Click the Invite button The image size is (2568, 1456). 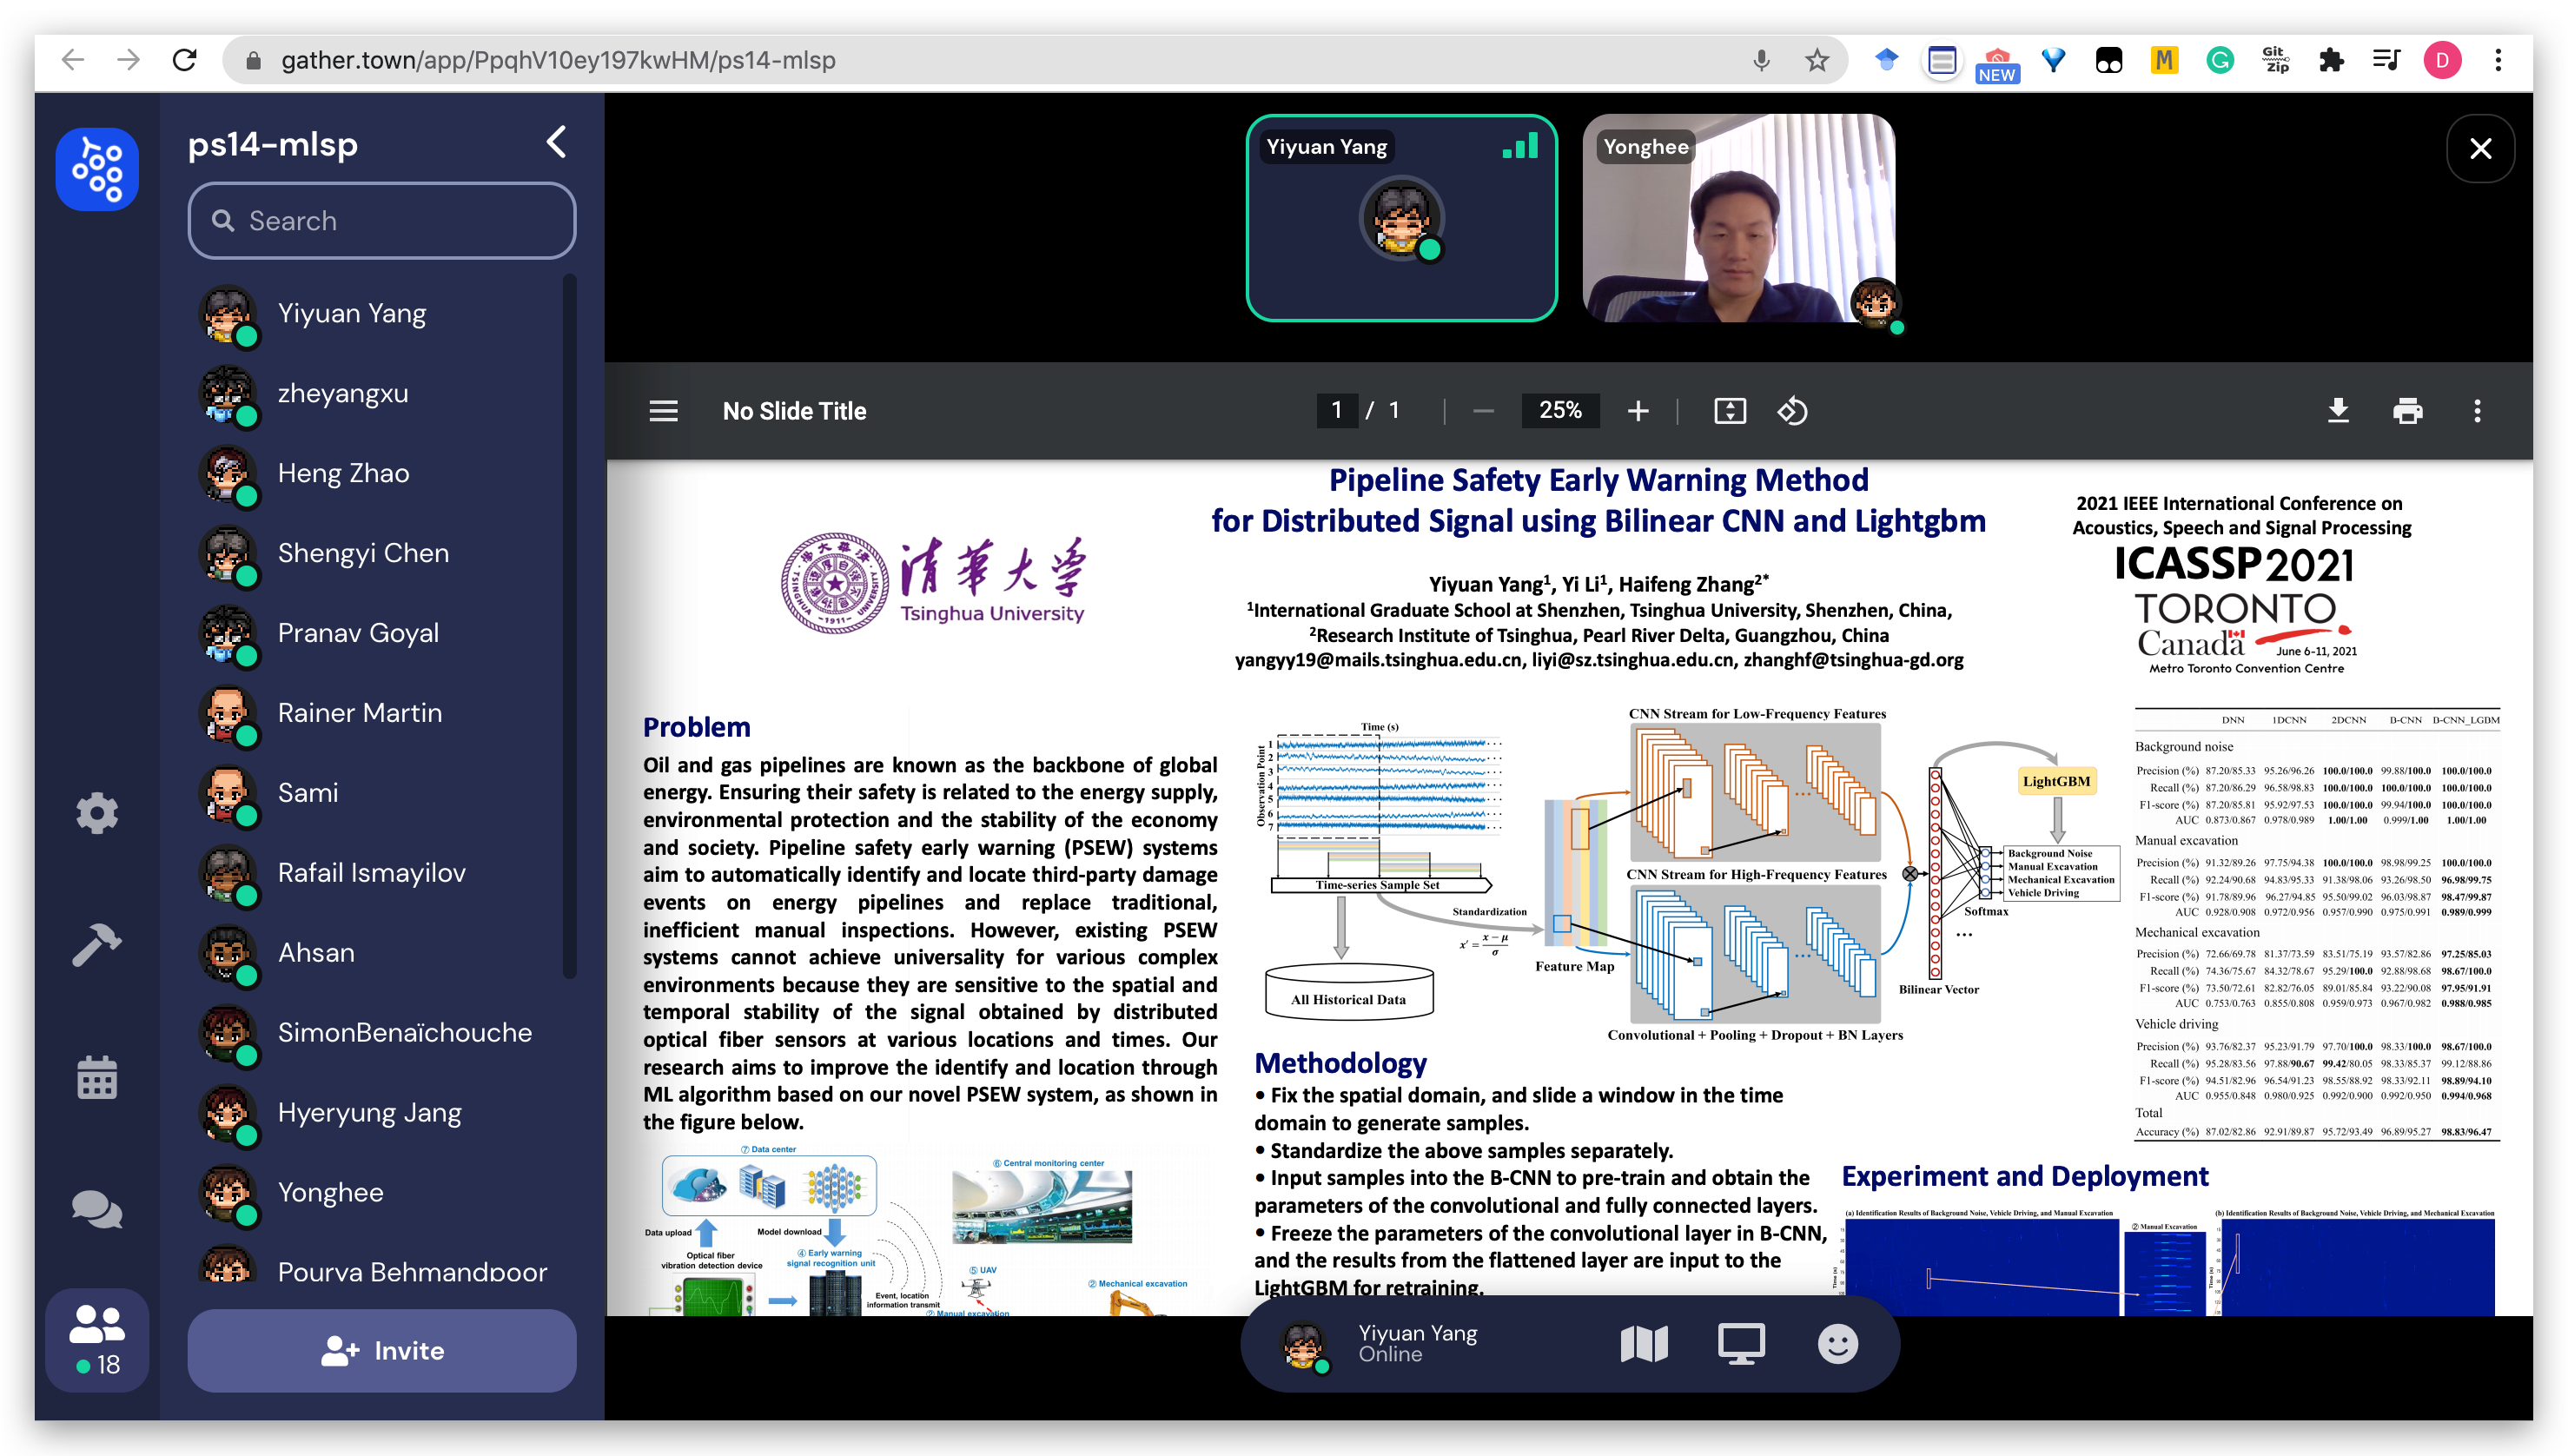pyautogui.click(x=382, y=1350)
